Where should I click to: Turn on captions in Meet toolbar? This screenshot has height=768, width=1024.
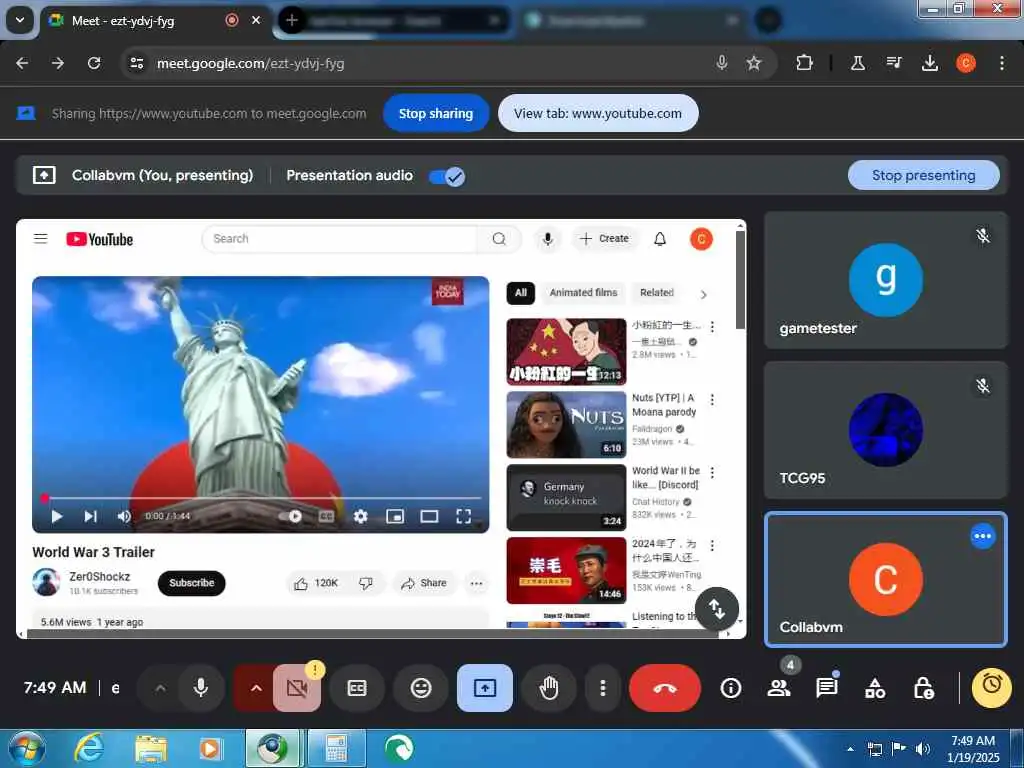(357, 688)
